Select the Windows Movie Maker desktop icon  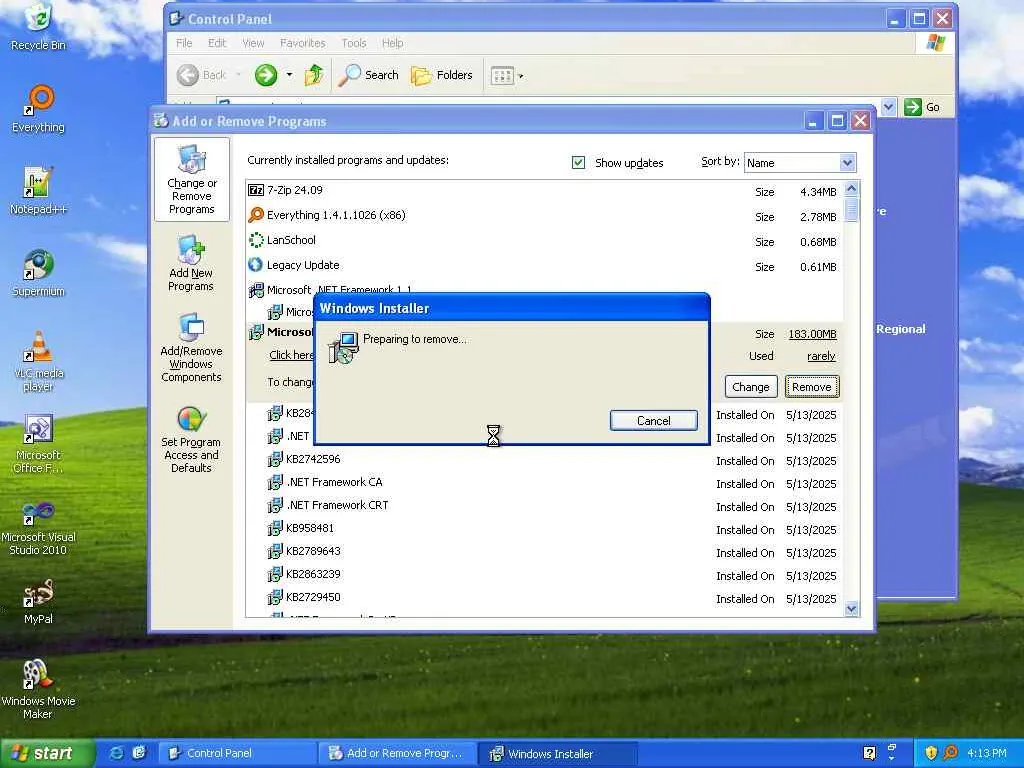coord(39,690)
